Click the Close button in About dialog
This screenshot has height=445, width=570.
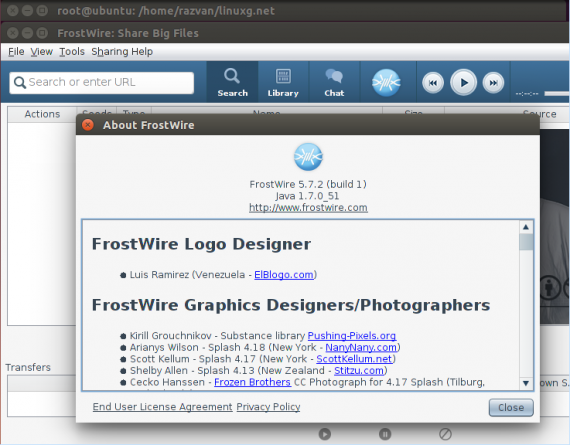click(511, 408)
